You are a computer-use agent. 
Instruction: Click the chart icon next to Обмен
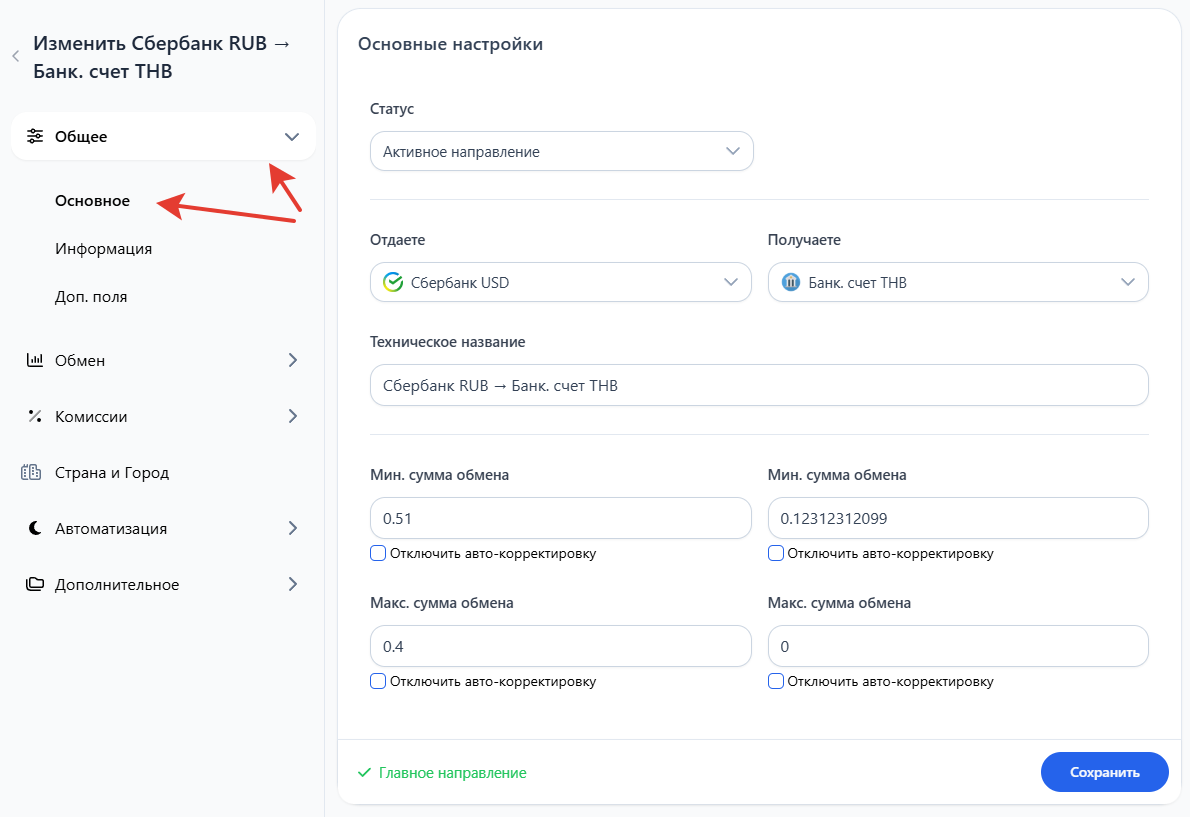(x=35, y=360)
